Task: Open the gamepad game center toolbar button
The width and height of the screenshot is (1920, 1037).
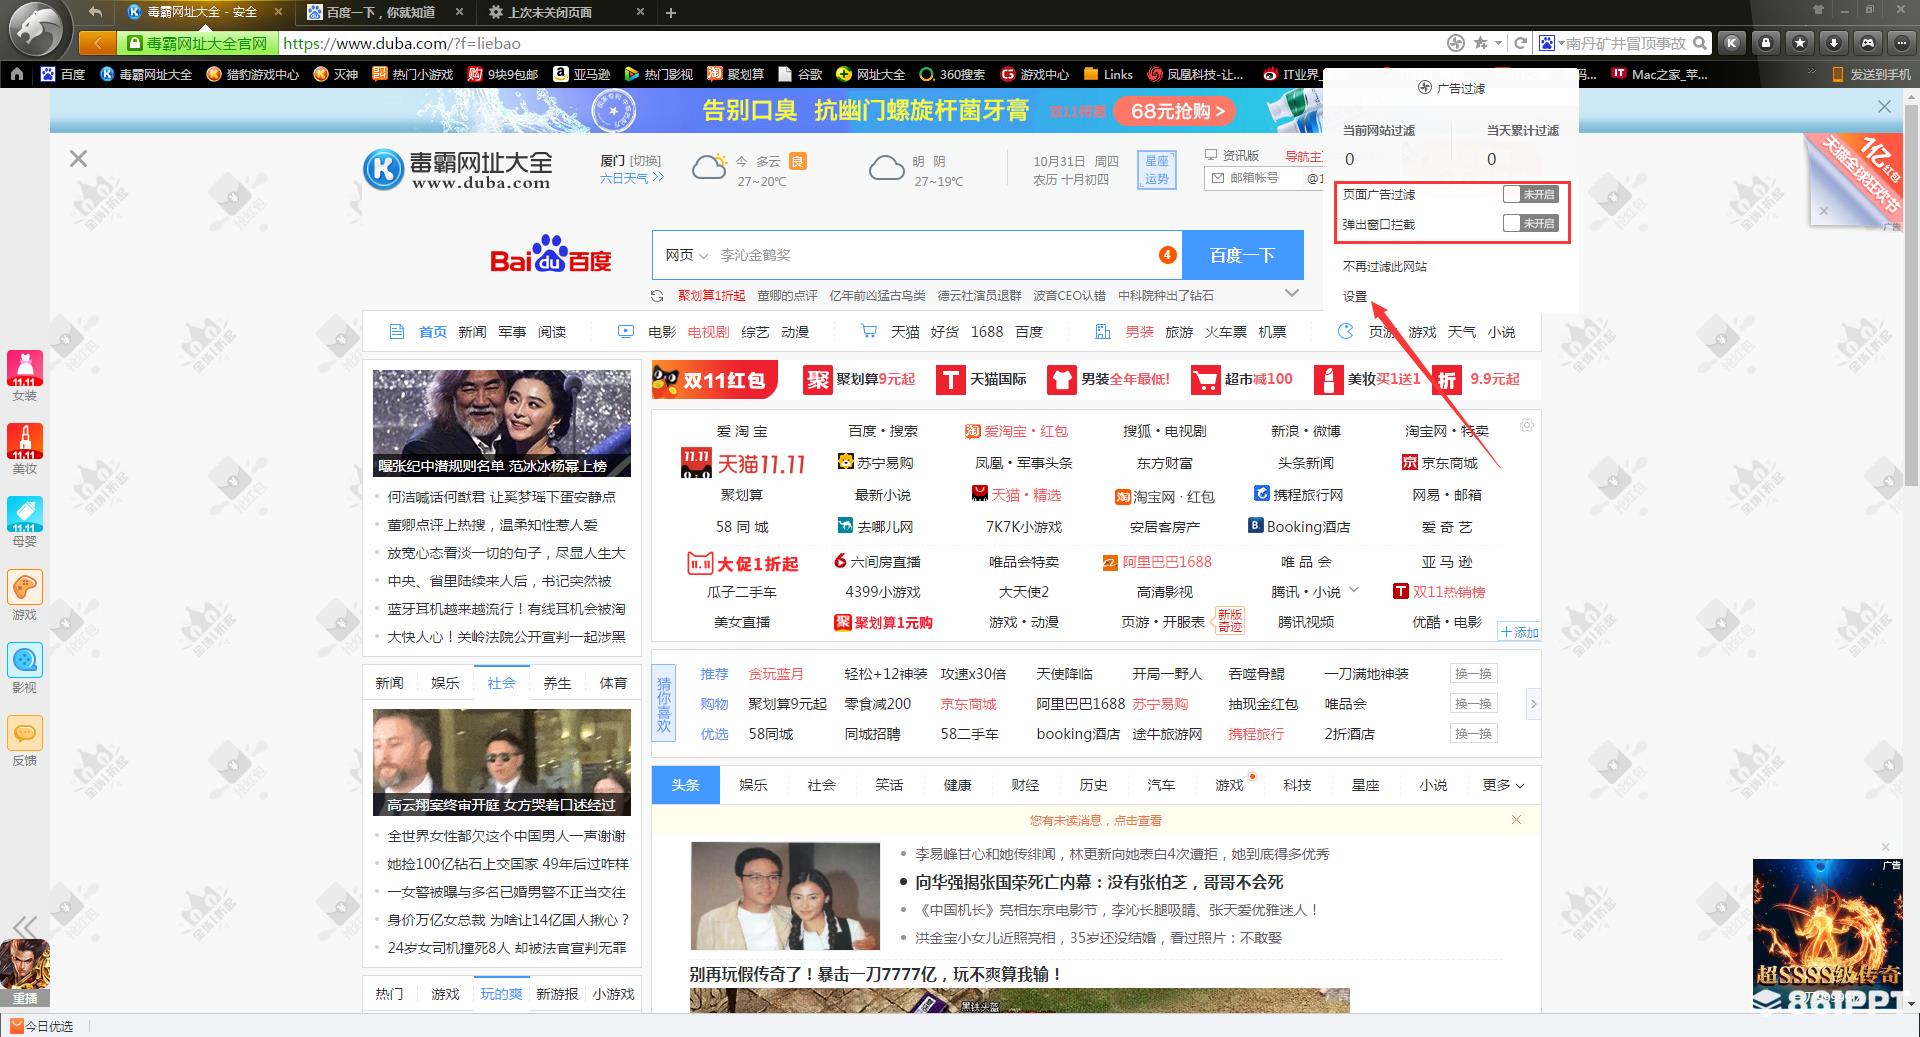Action: pyautogui.click(x=1868, y=43)
